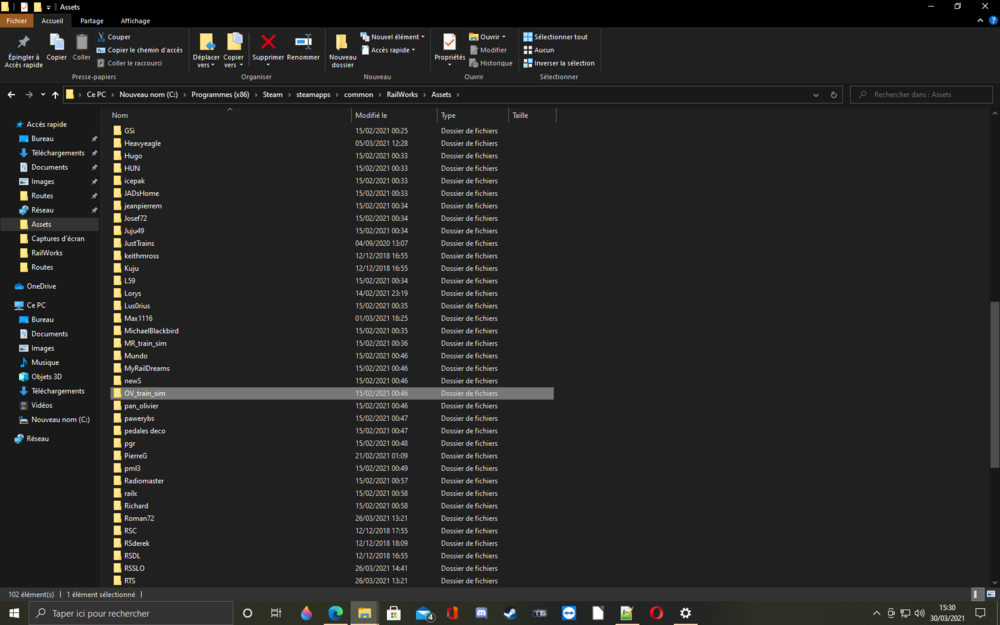
Task: Open Discord from the taskbar
Action: pyautogui.click(x=482, y=613)
